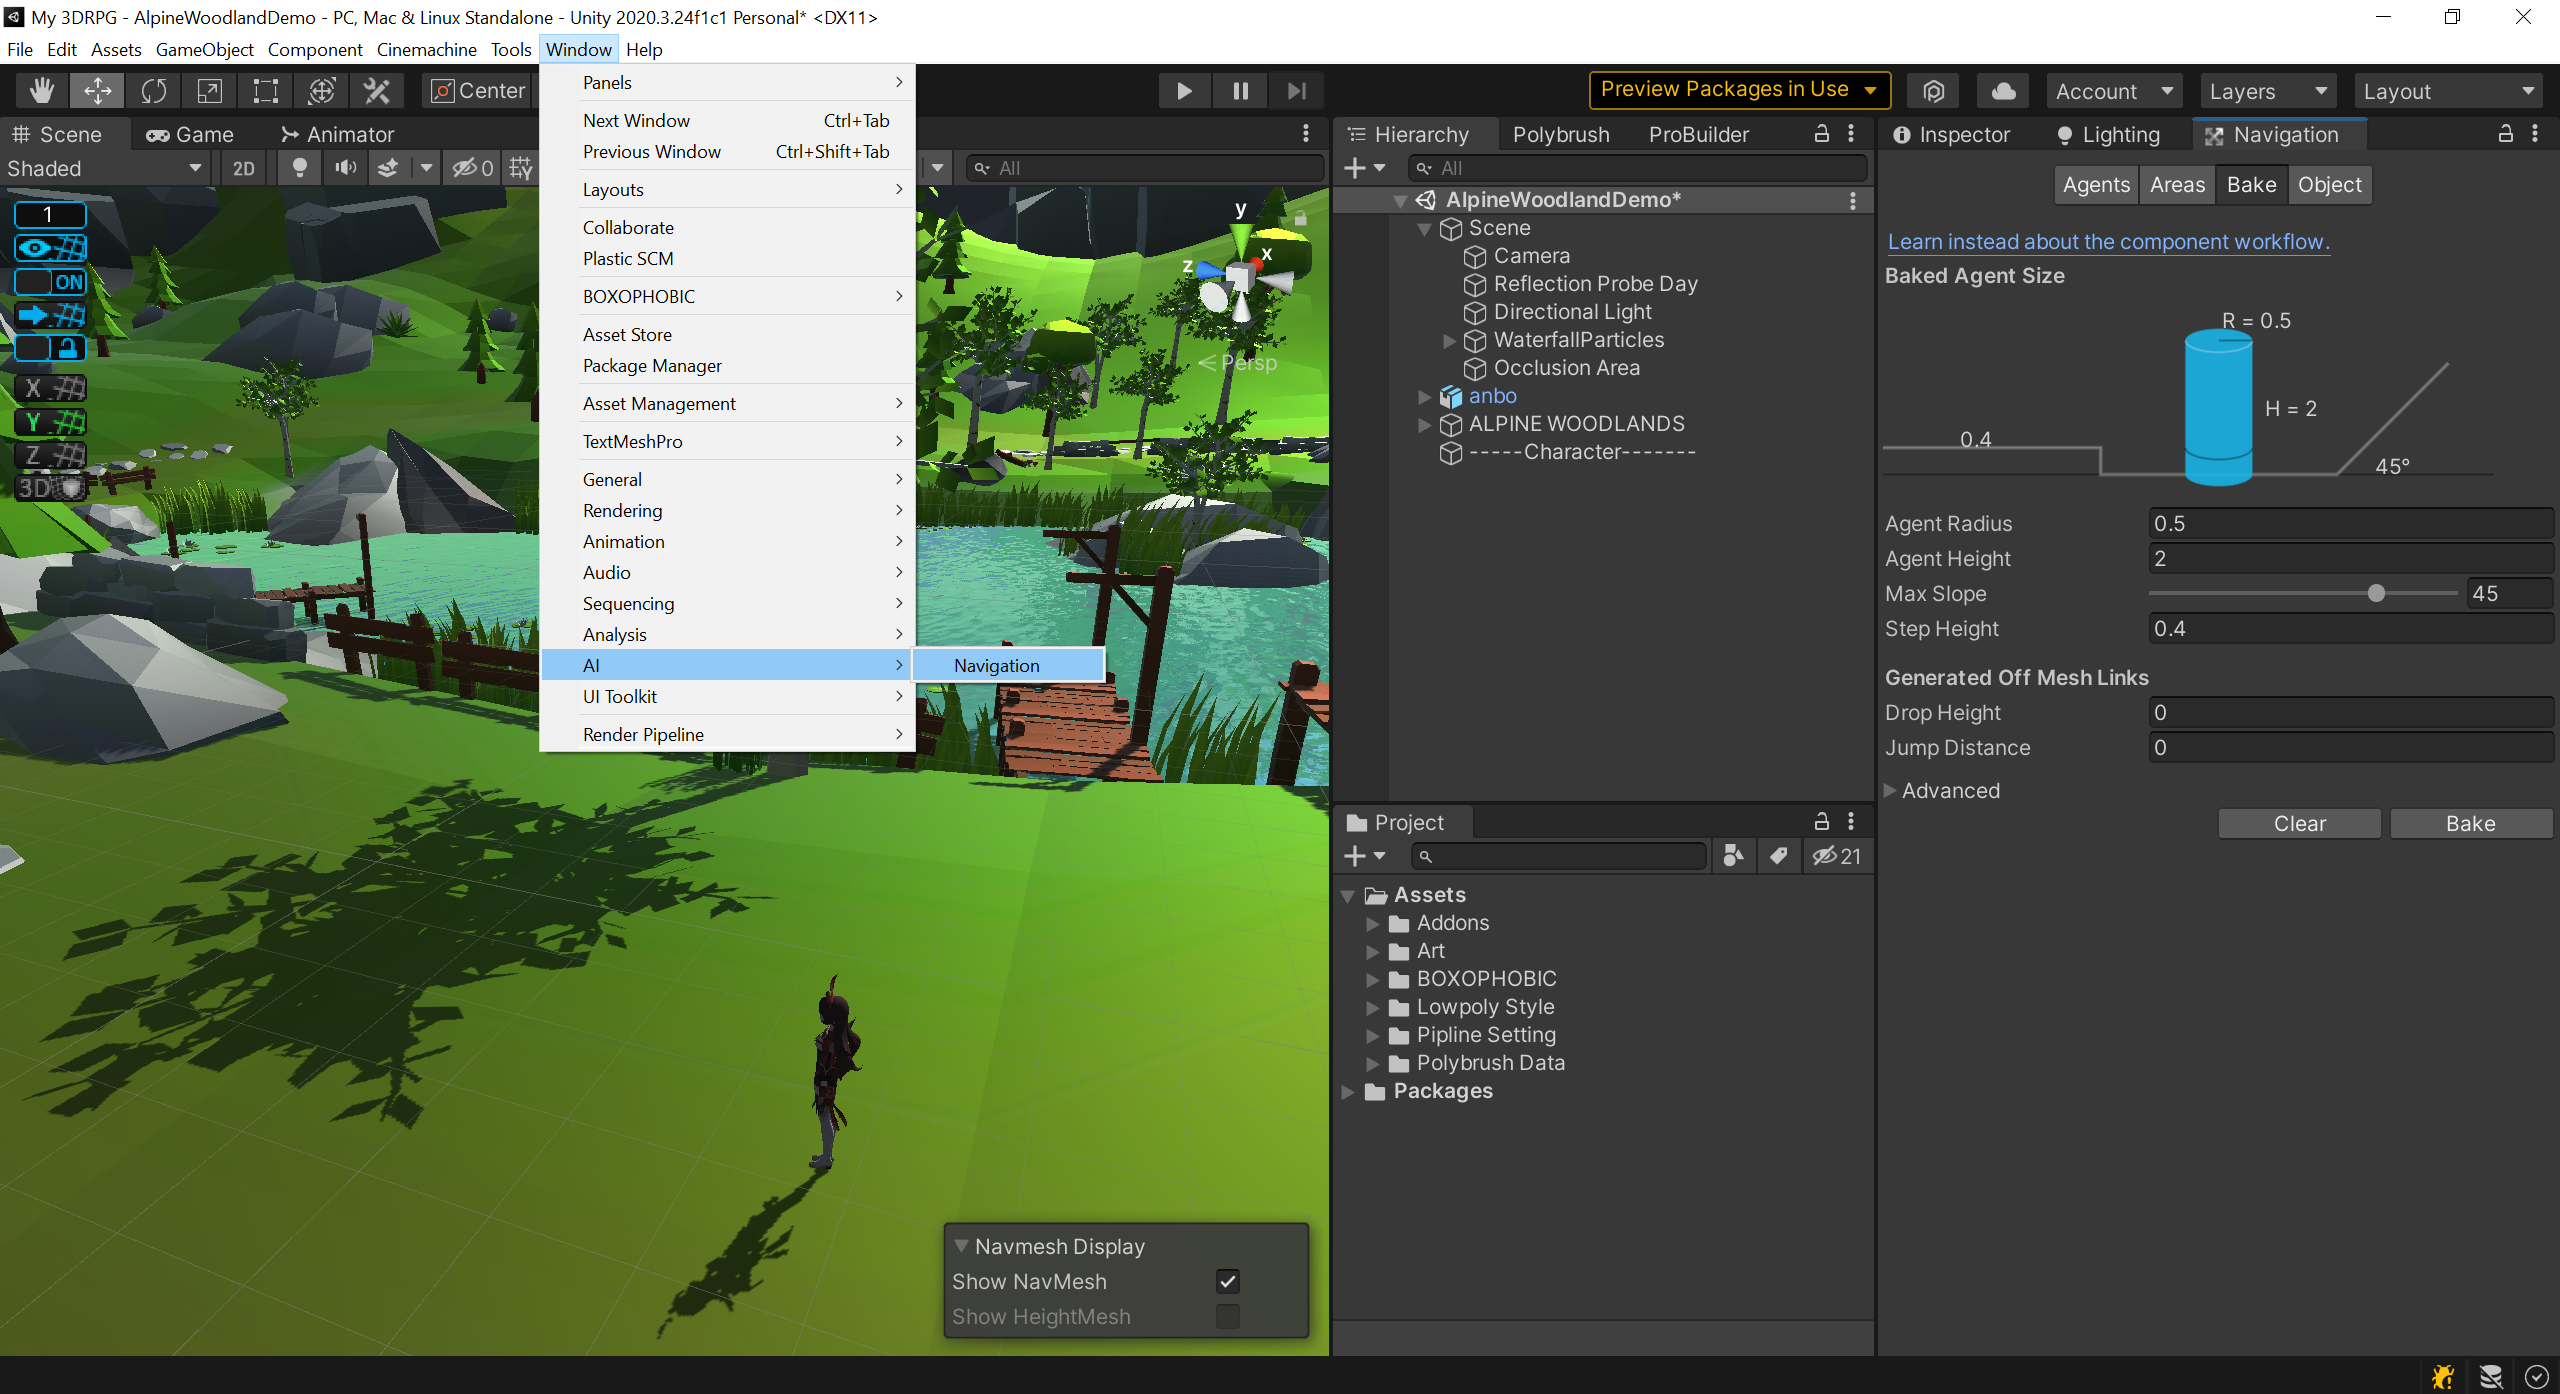Click lock icon on Hierarchy panel

point(1822,133)
